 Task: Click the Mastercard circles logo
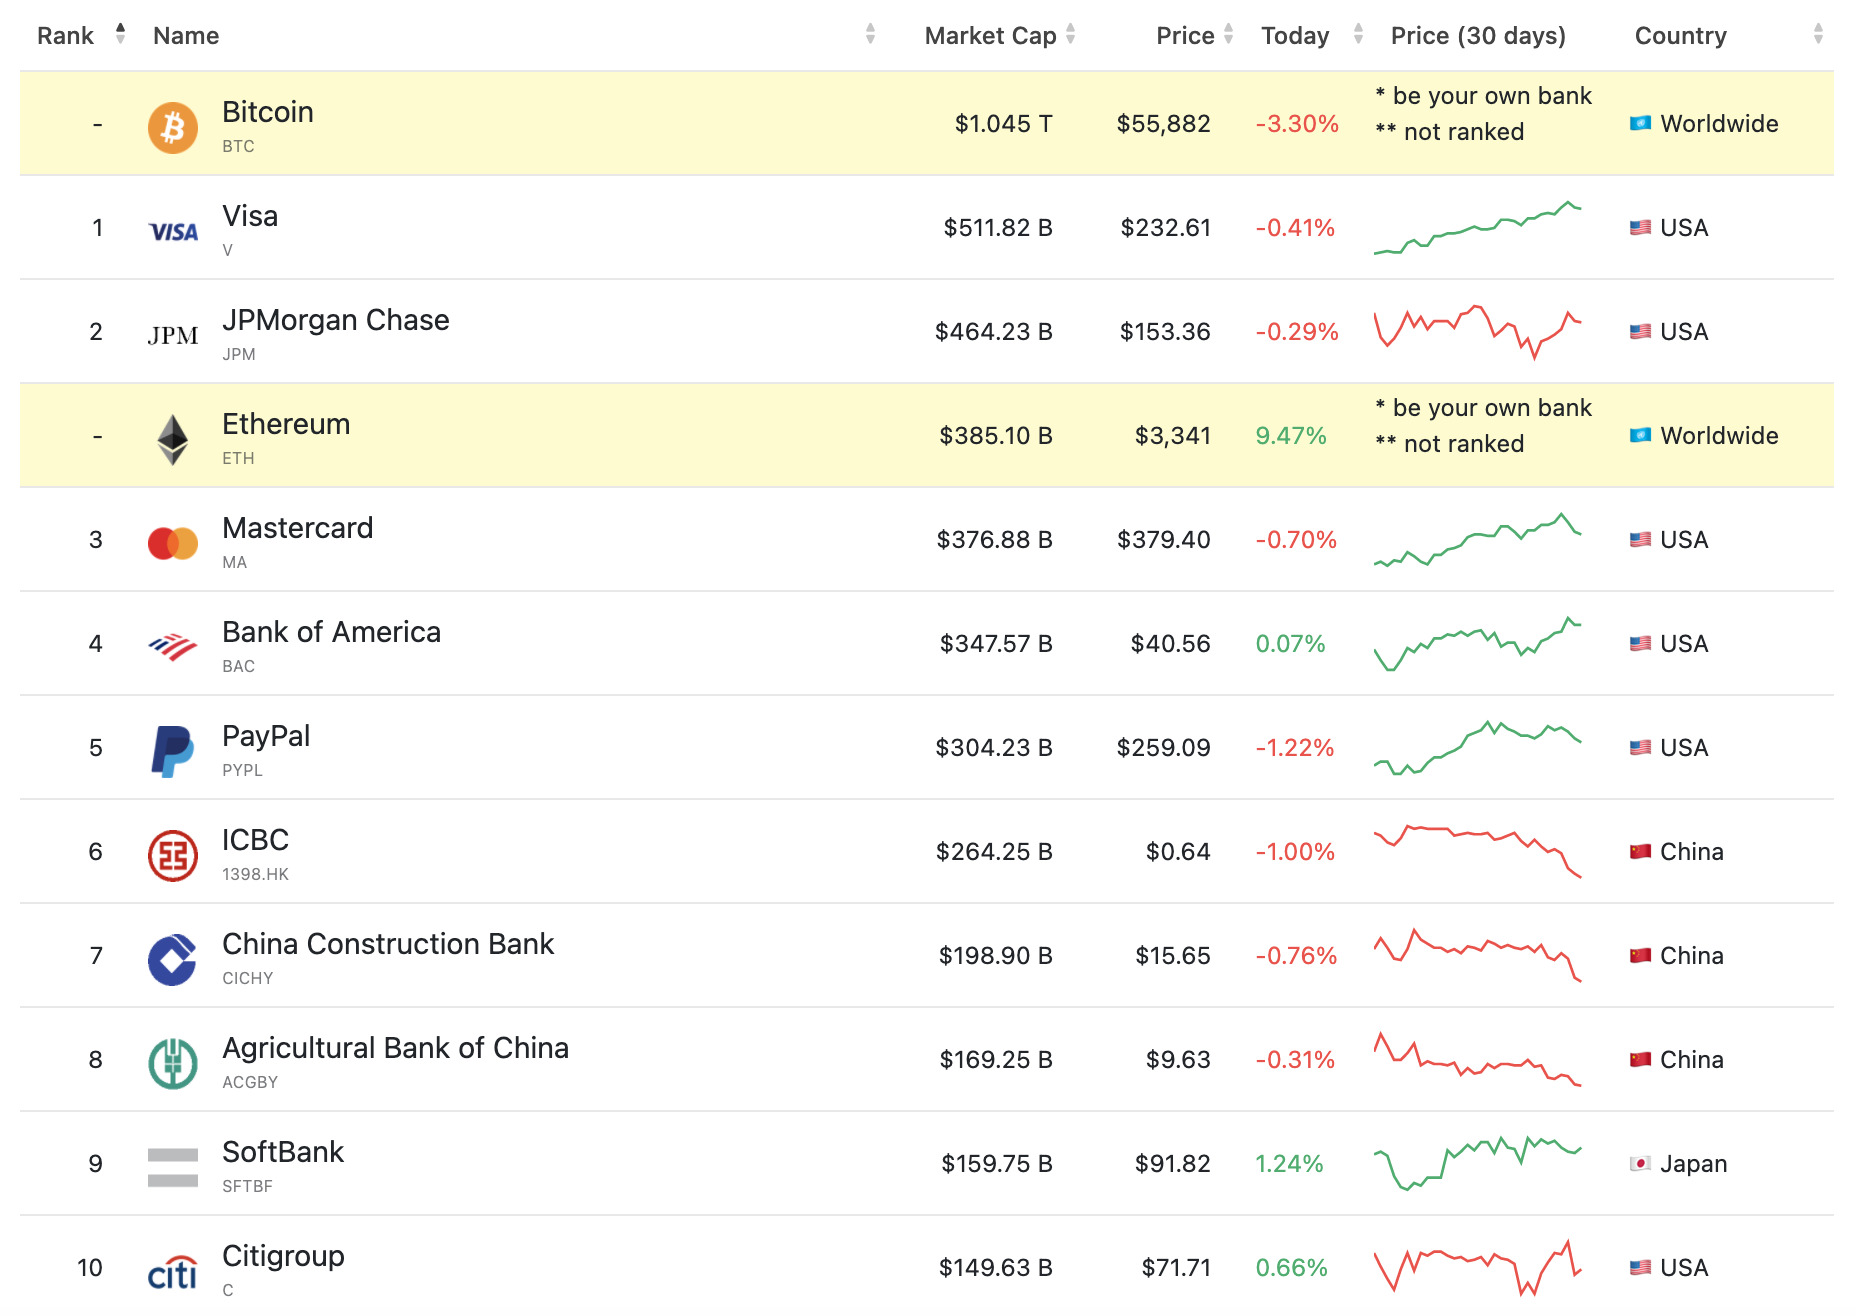[173, 544]
